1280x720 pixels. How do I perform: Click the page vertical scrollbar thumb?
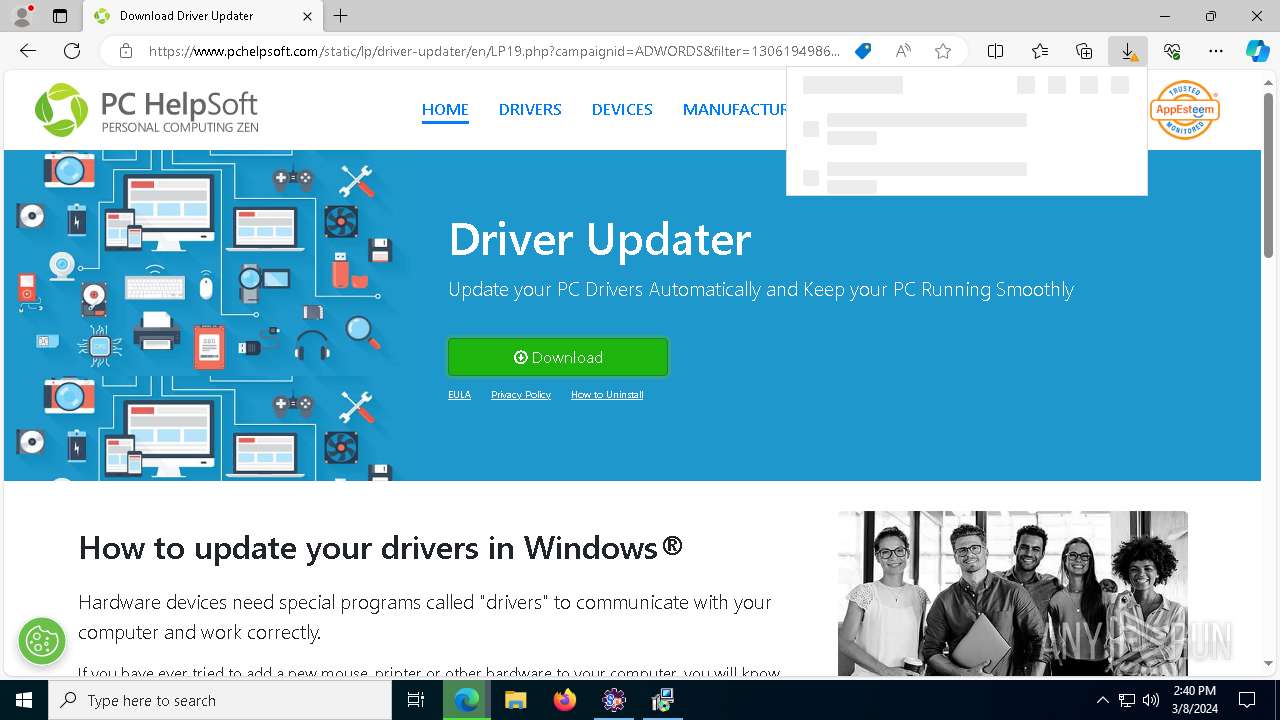click(1269, 175)
